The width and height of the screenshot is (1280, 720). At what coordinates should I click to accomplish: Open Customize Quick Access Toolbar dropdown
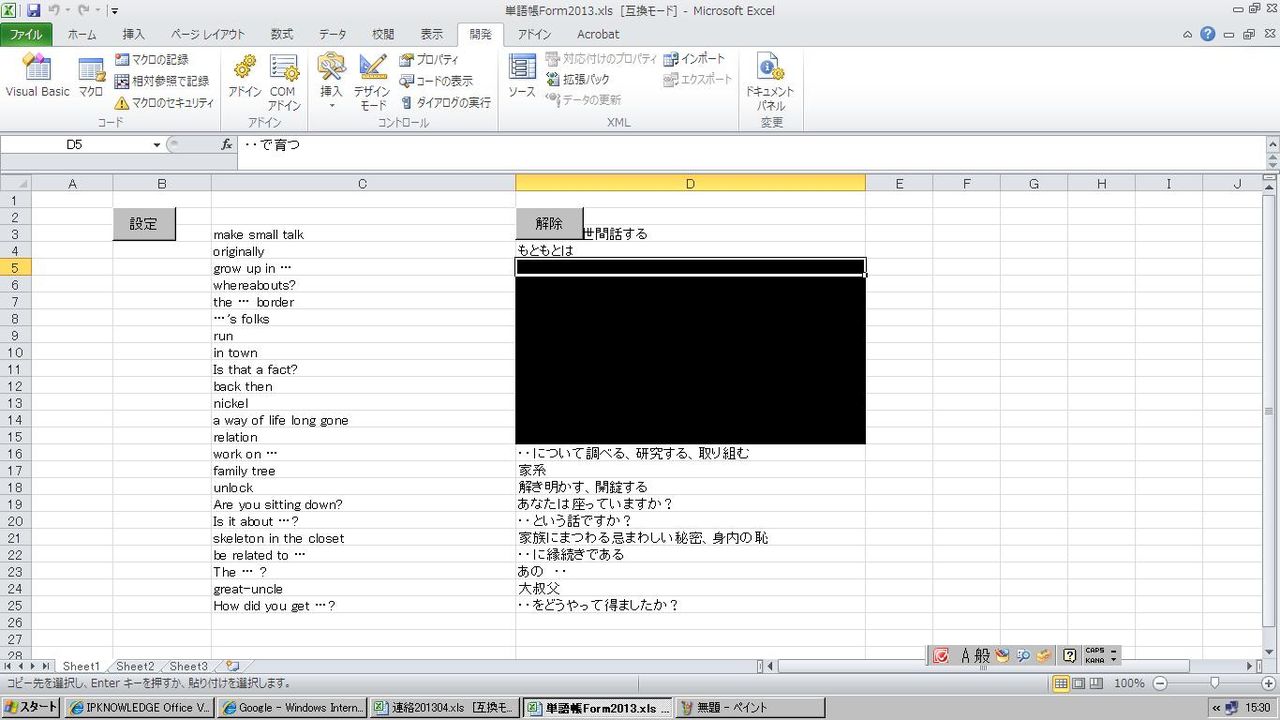click(115, 11)
